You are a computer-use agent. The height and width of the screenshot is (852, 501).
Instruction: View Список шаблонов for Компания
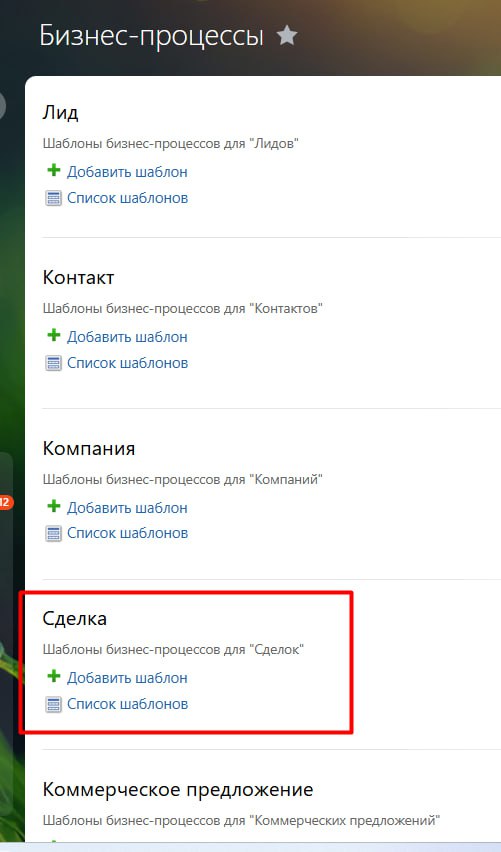tap(127, 533)
